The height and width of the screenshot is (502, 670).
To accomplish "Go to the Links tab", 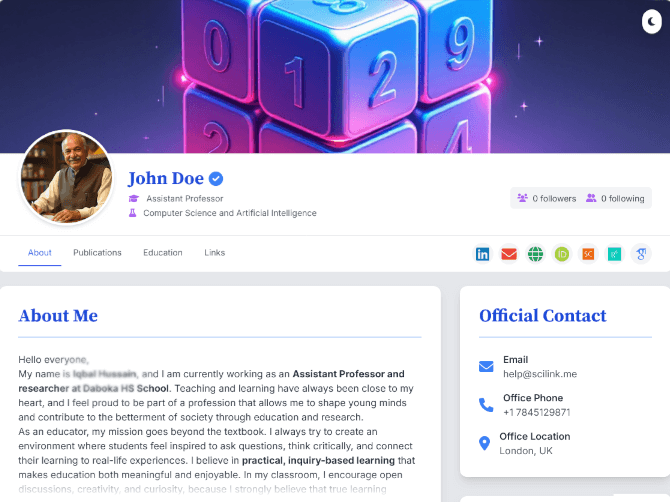I will click(215, 252).
